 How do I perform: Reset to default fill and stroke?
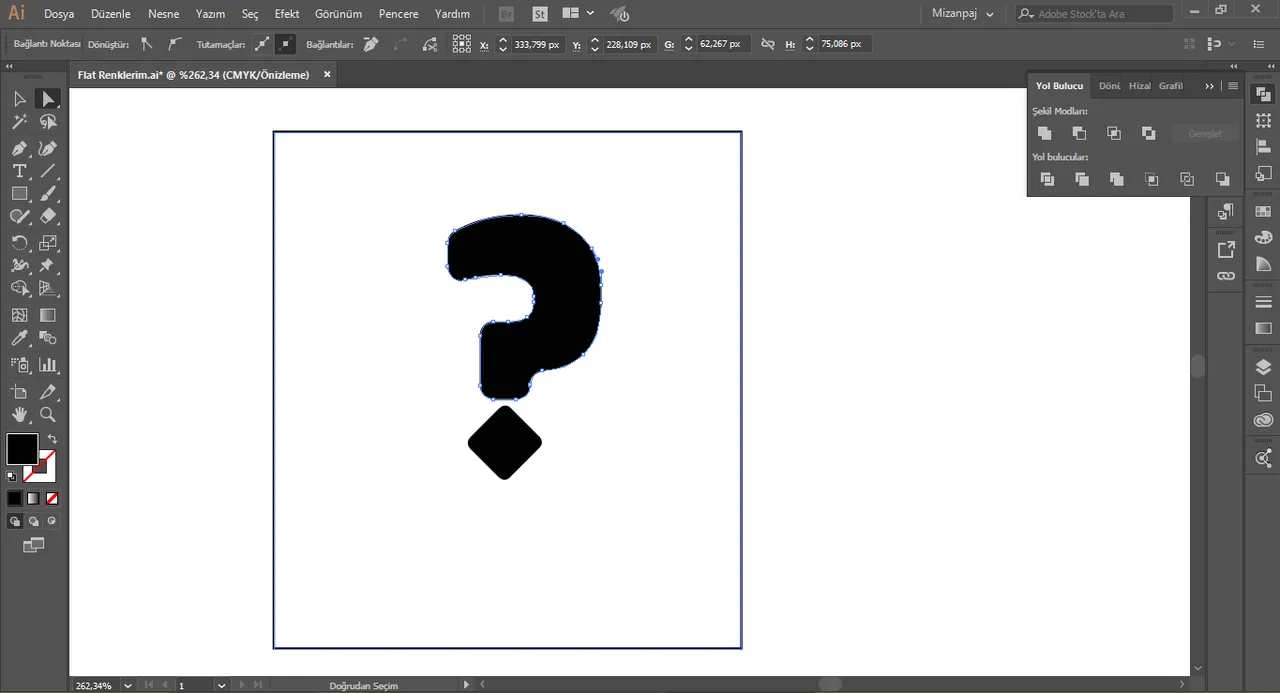(x=12, y=476)
